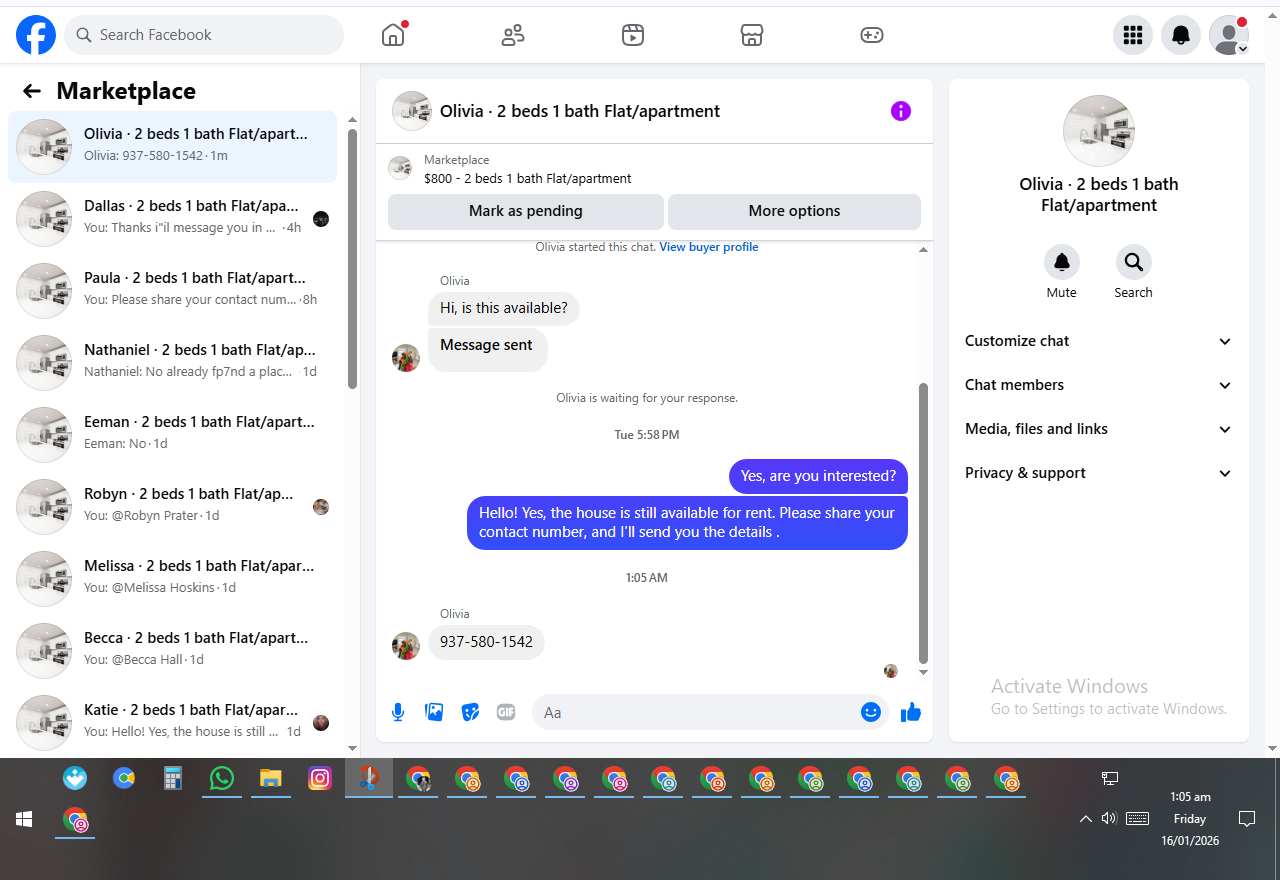Open the Gaming controller icon
This screenshot has width=1280, height=880.
click(872, 35)
